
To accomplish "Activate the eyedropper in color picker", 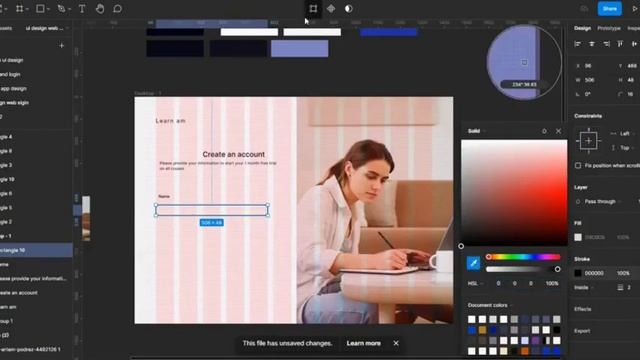I will (473, 263).
